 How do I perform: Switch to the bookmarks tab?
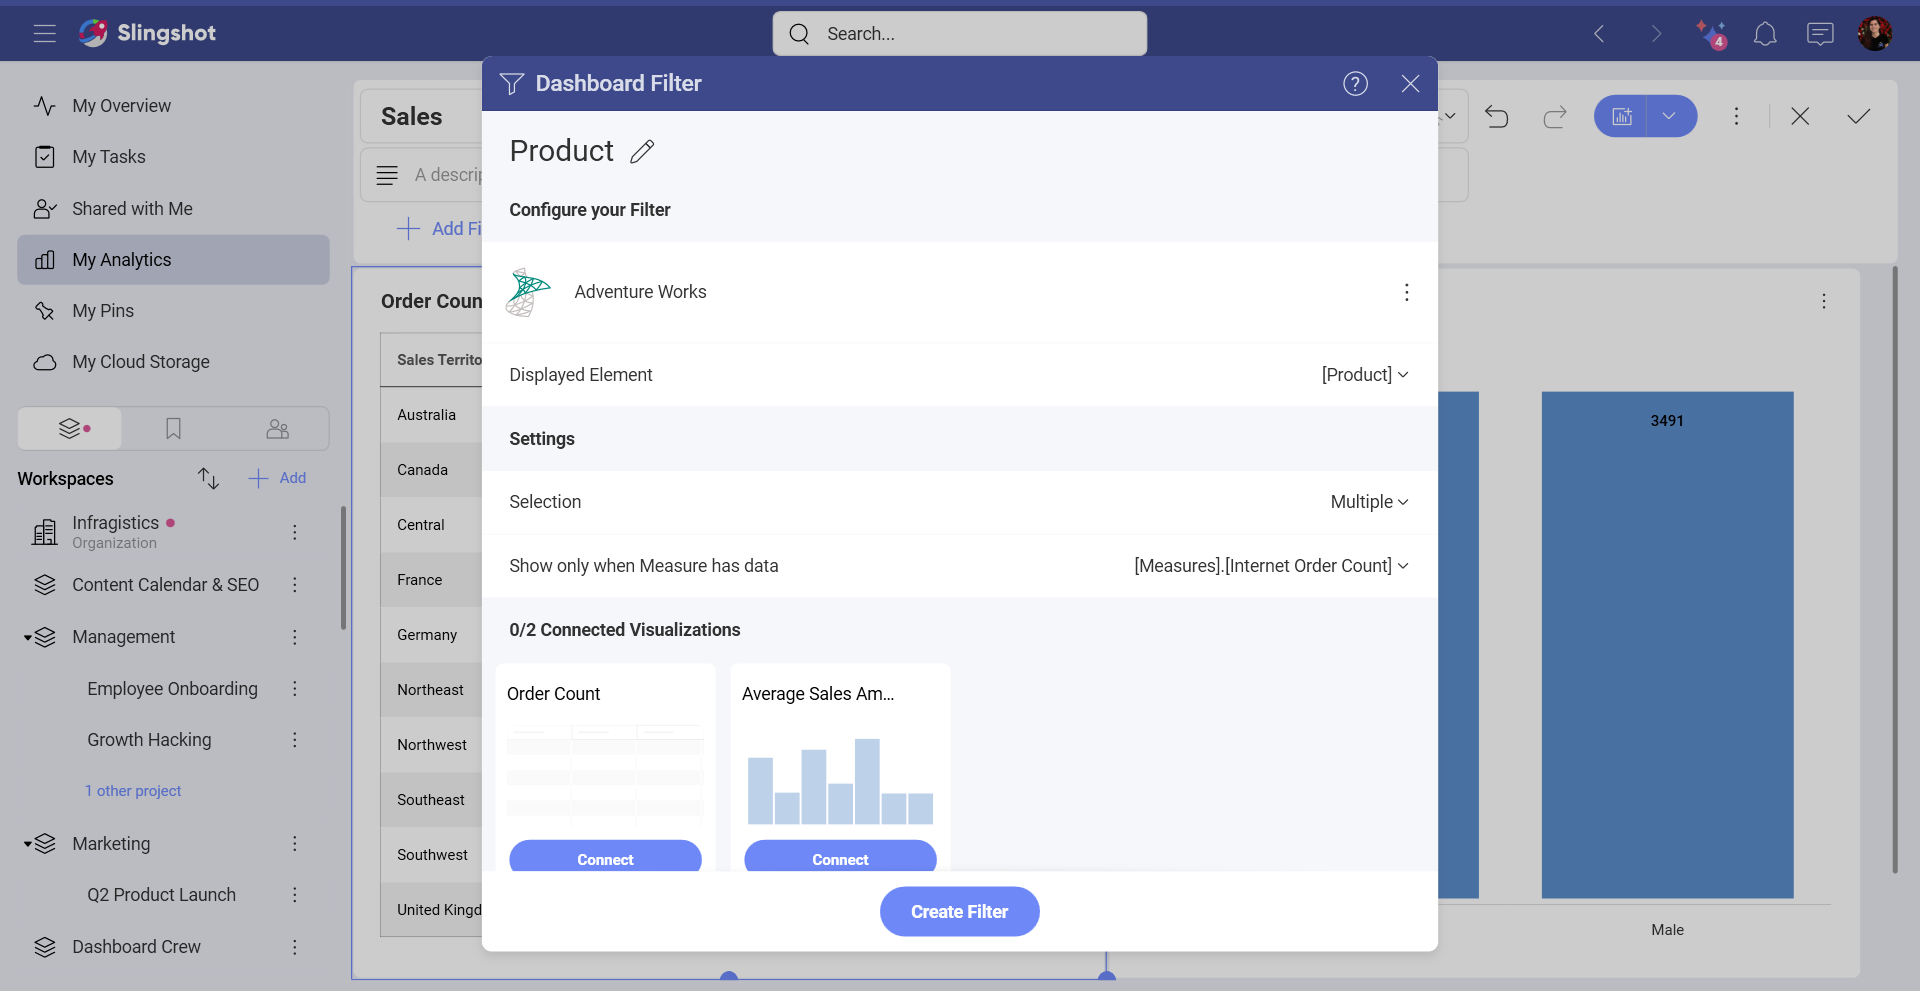click(173, 429)
